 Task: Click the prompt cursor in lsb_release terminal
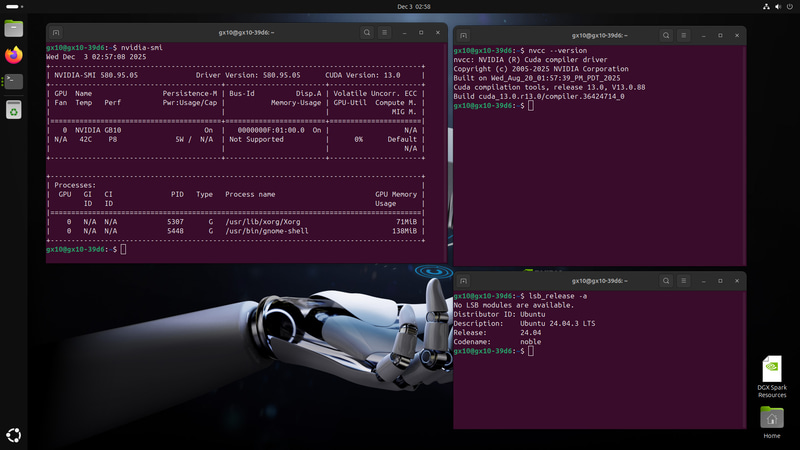click(x=531, y=351)
